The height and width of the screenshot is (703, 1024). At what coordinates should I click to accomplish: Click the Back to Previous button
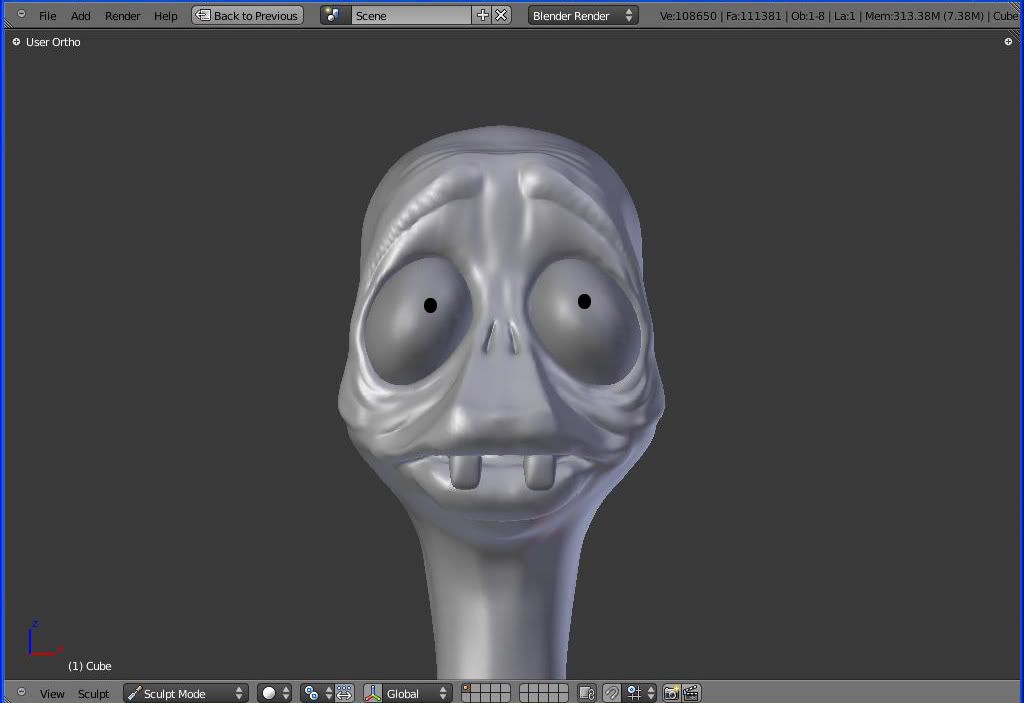pos(247,15)
